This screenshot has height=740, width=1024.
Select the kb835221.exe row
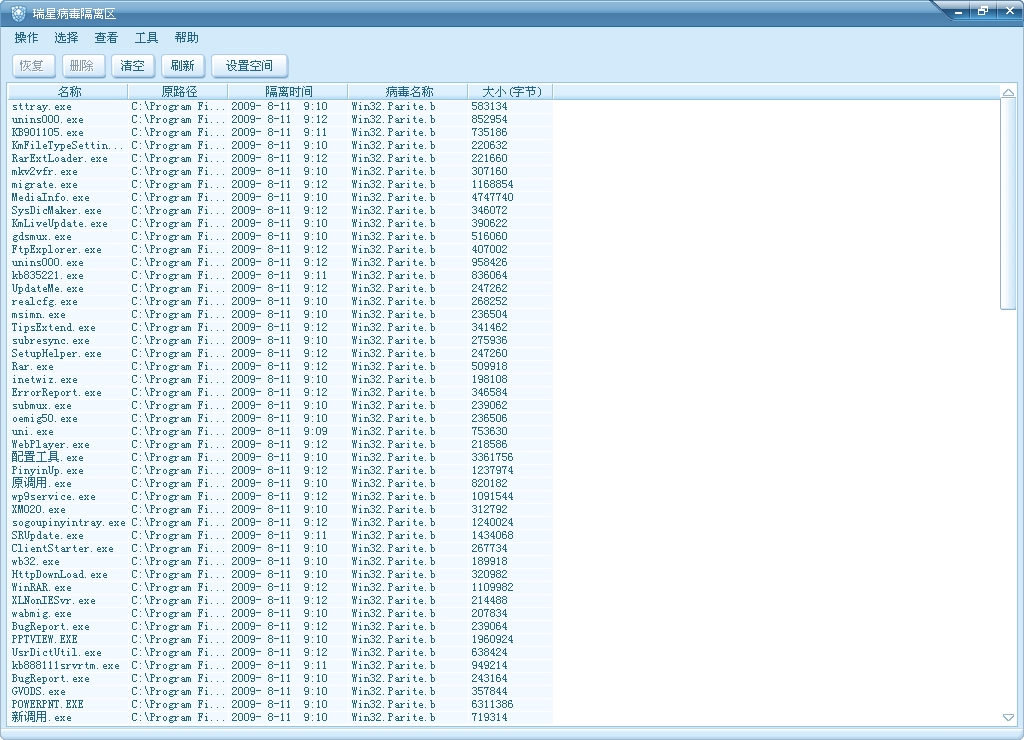281,276
